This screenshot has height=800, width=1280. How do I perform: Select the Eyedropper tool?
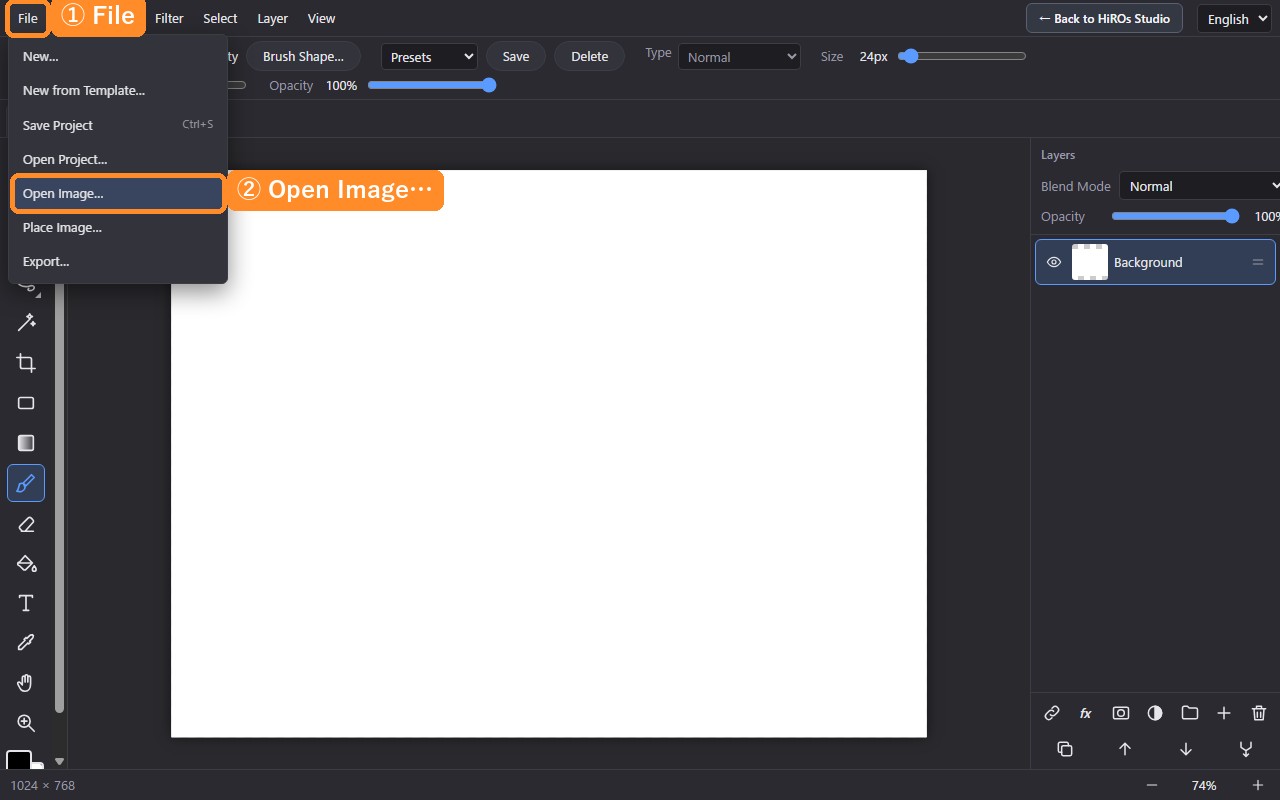26,643
